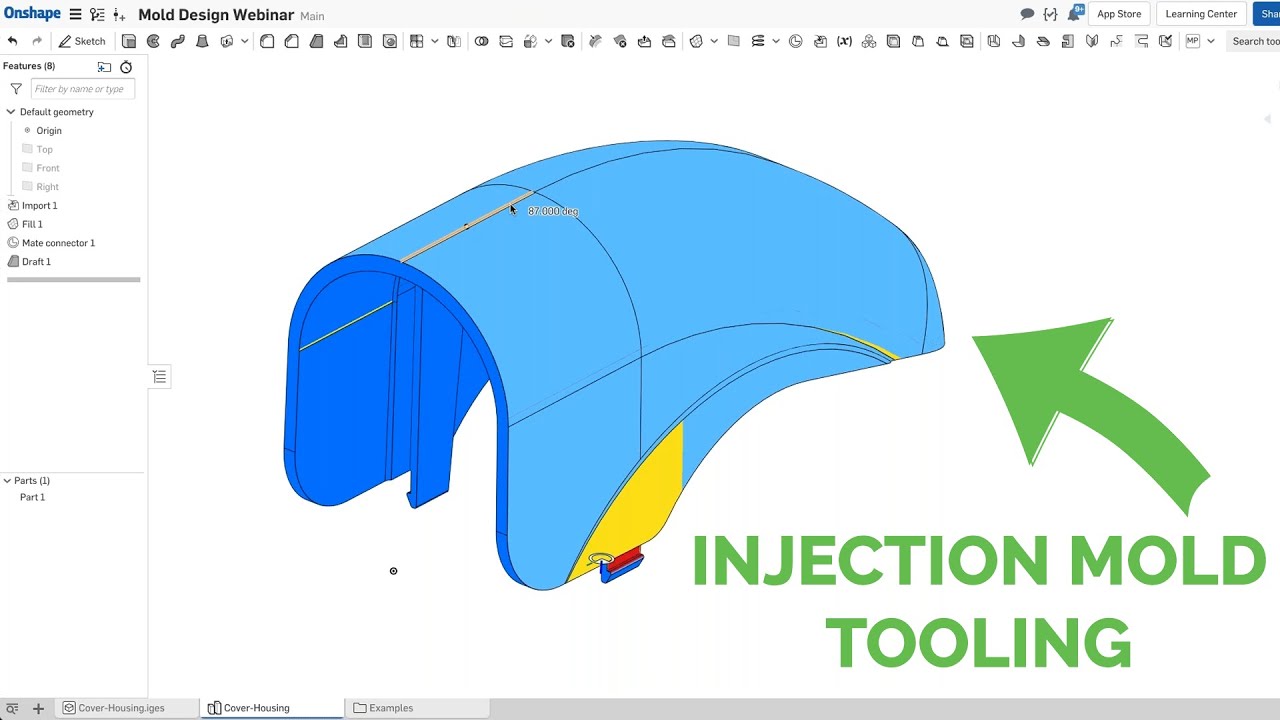The height and width of the screenshot is (720, 1280).
Task: Collapse the Default geometry group
Action: coord(11,112)
